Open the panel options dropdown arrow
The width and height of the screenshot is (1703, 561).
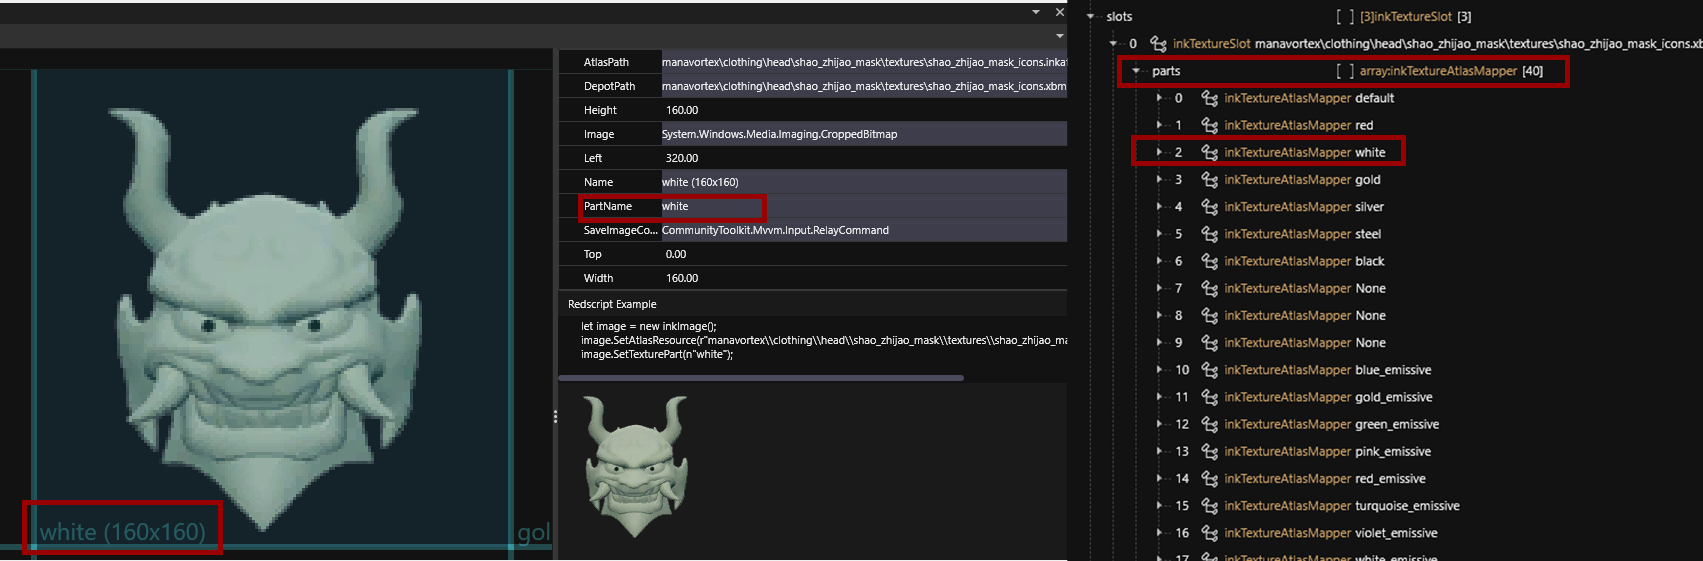click(x=1036, y=12)
